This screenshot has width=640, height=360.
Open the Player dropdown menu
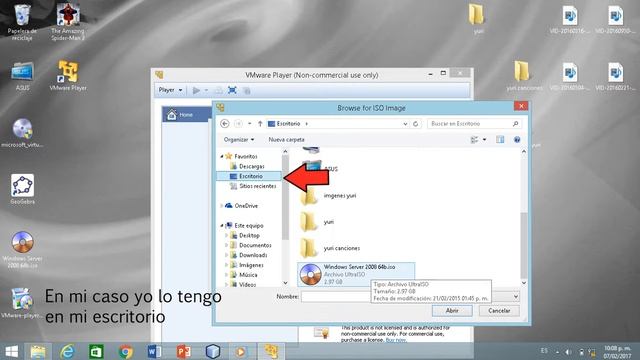click(x=170, y=90)
